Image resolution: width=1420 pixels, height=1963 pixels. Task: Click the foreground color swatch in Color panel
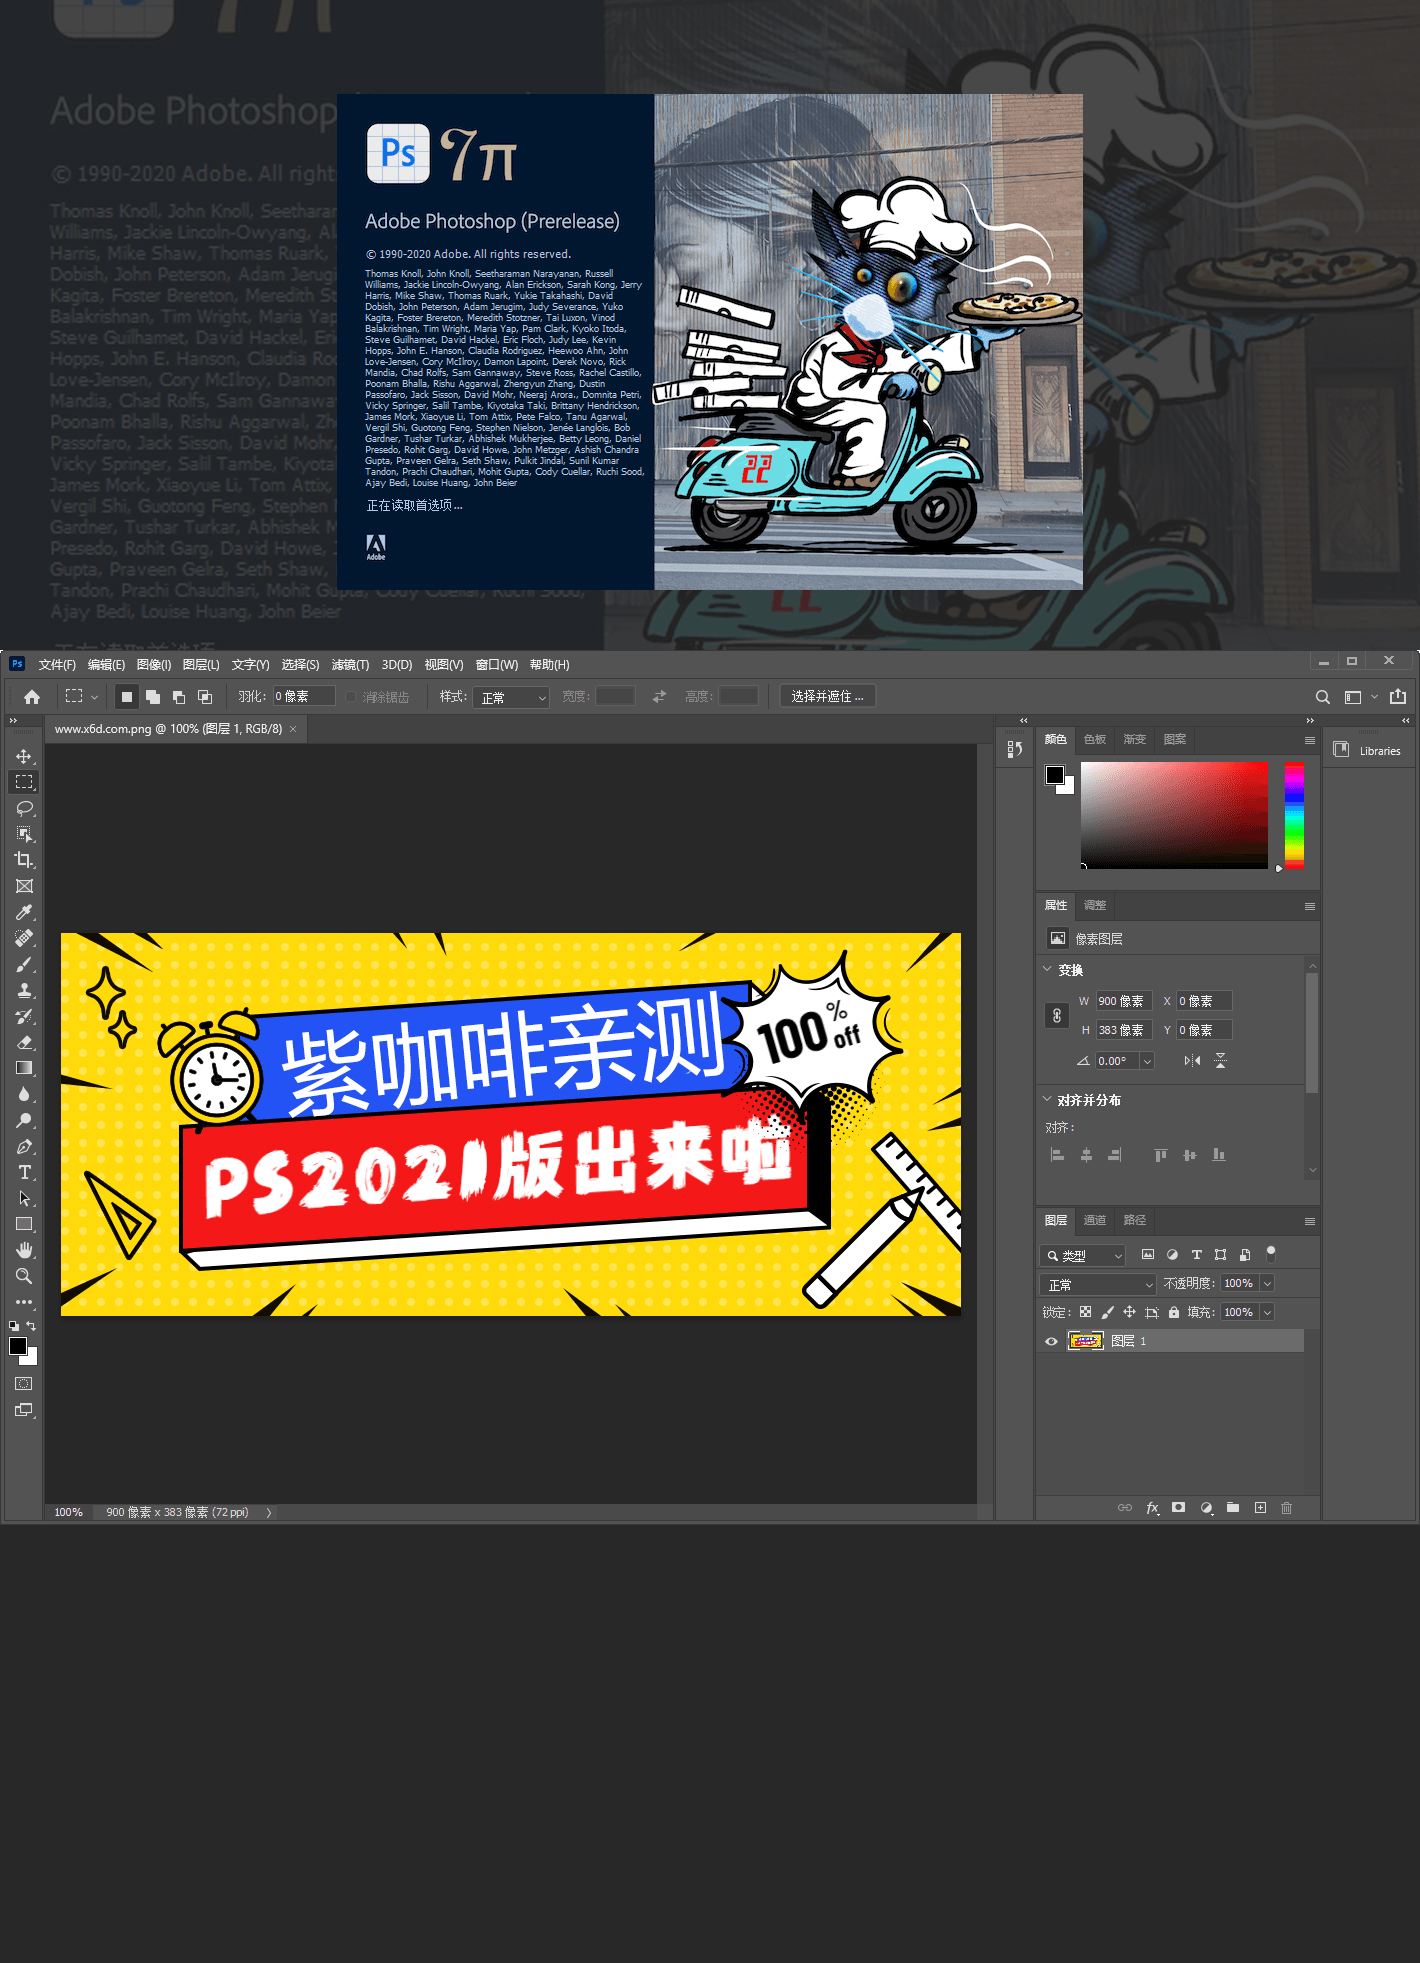[x=1055, y=775]
